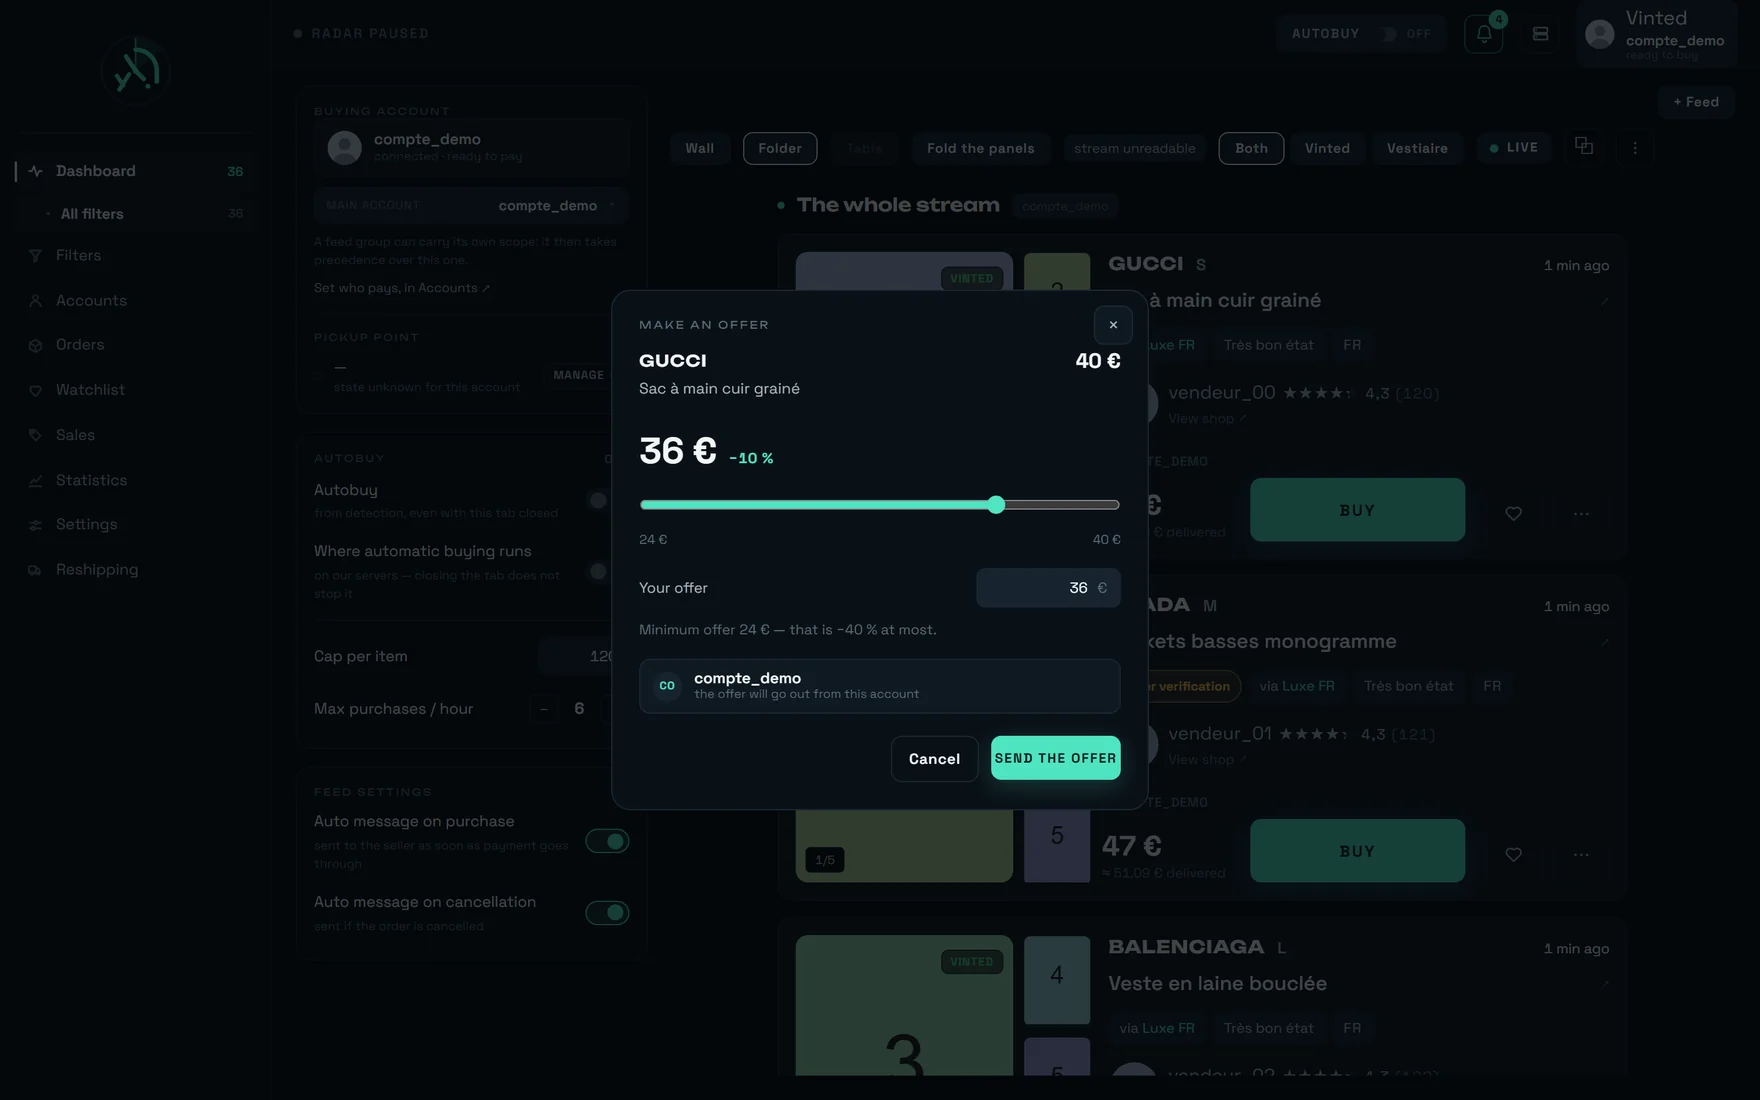Filter stream to Vinted only

(1327, 148)
